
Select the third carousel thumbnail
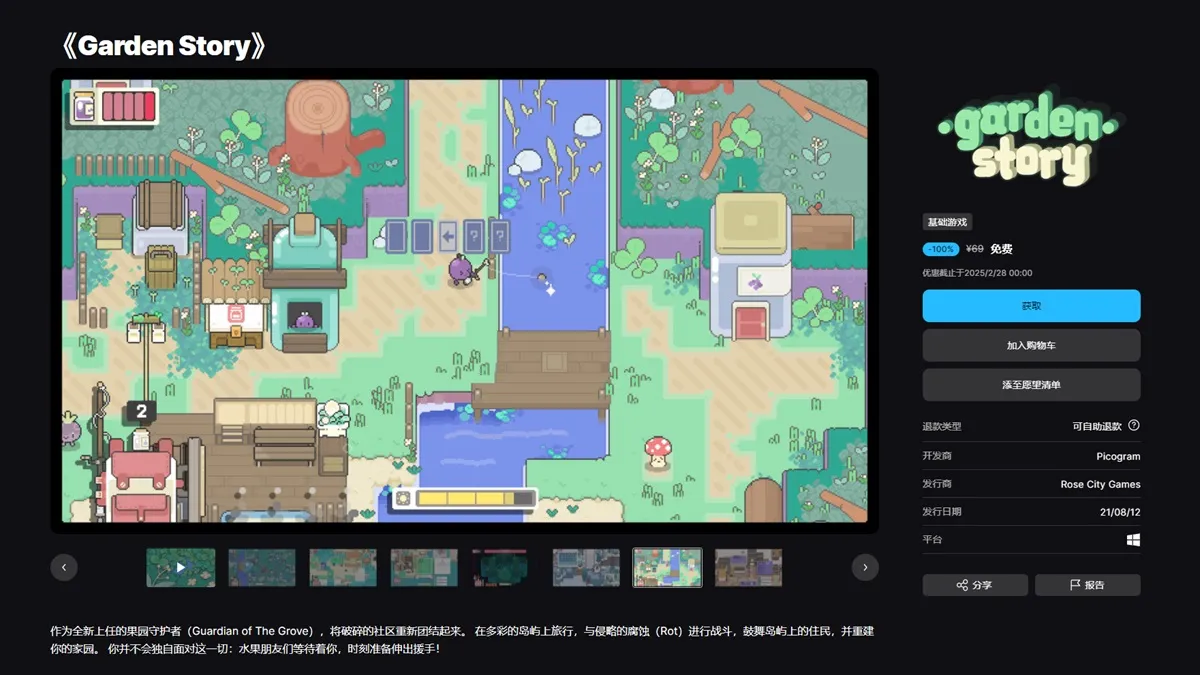click(x=343, y=567)
